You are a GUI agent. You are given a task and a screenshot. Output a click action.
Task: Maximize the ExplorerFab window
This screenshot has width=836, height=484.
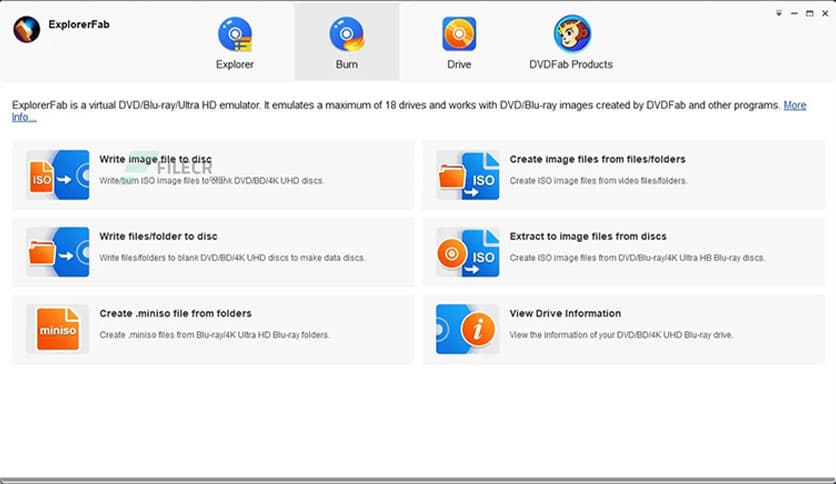click(810, 13)
